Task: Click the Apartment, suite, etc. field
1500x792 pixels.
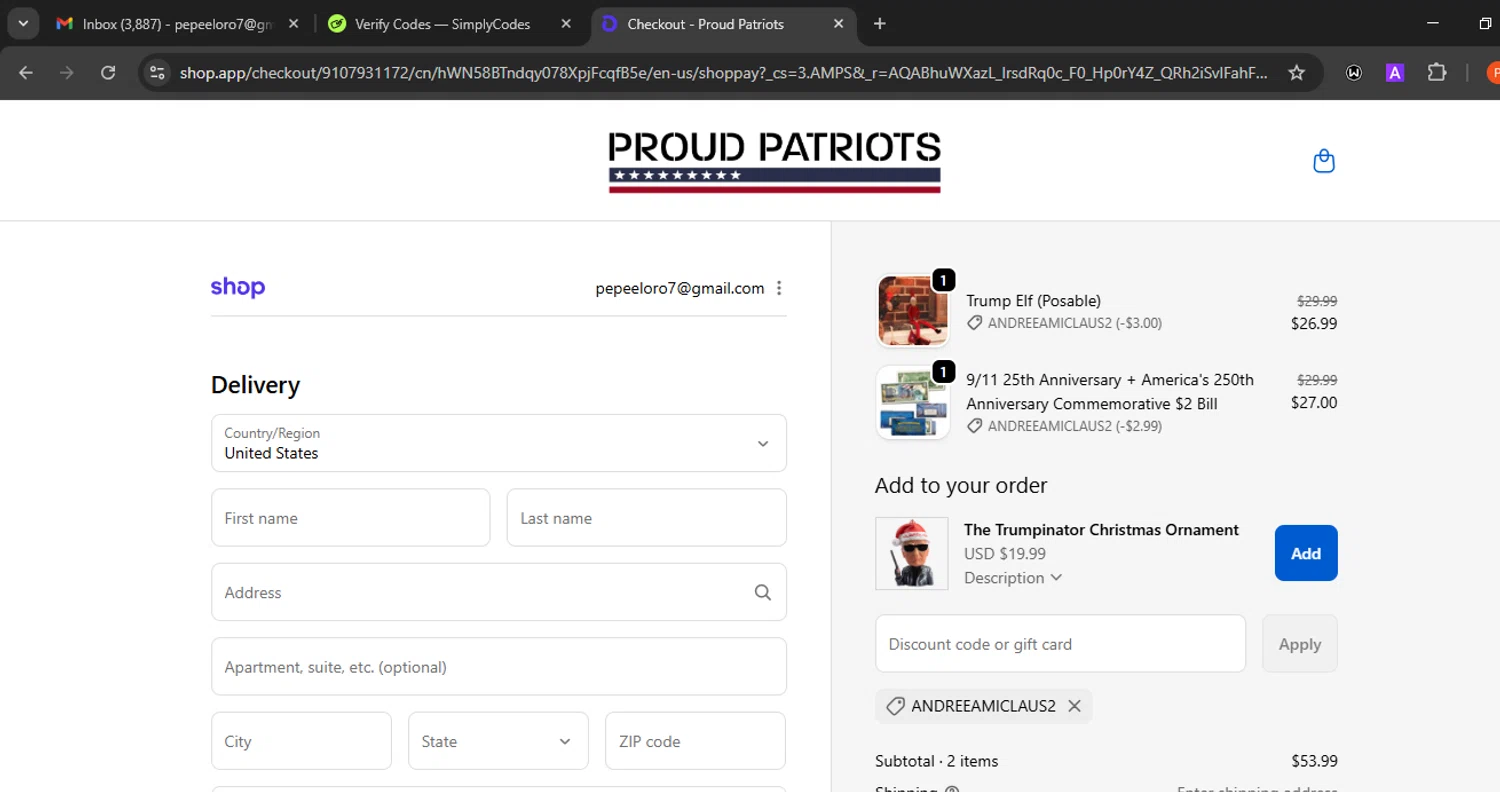Action: [x=499, y=666]
